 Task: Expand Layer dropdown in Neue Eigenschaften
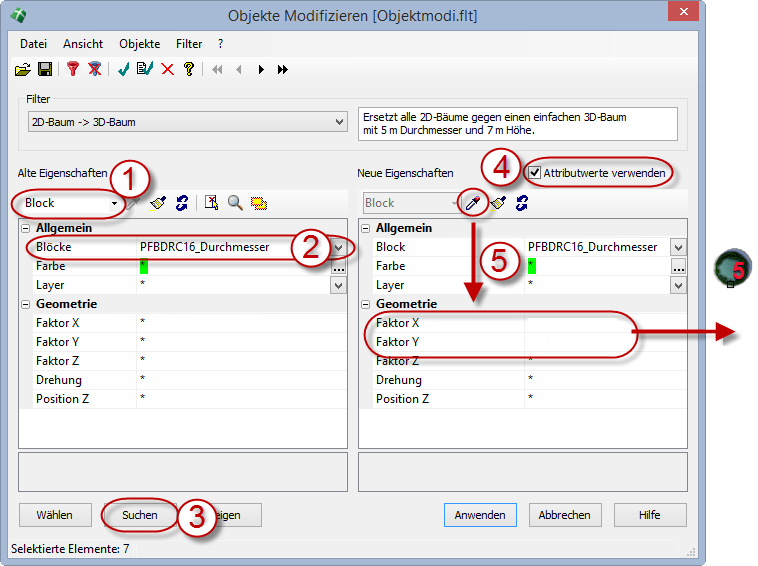(678, 285)
